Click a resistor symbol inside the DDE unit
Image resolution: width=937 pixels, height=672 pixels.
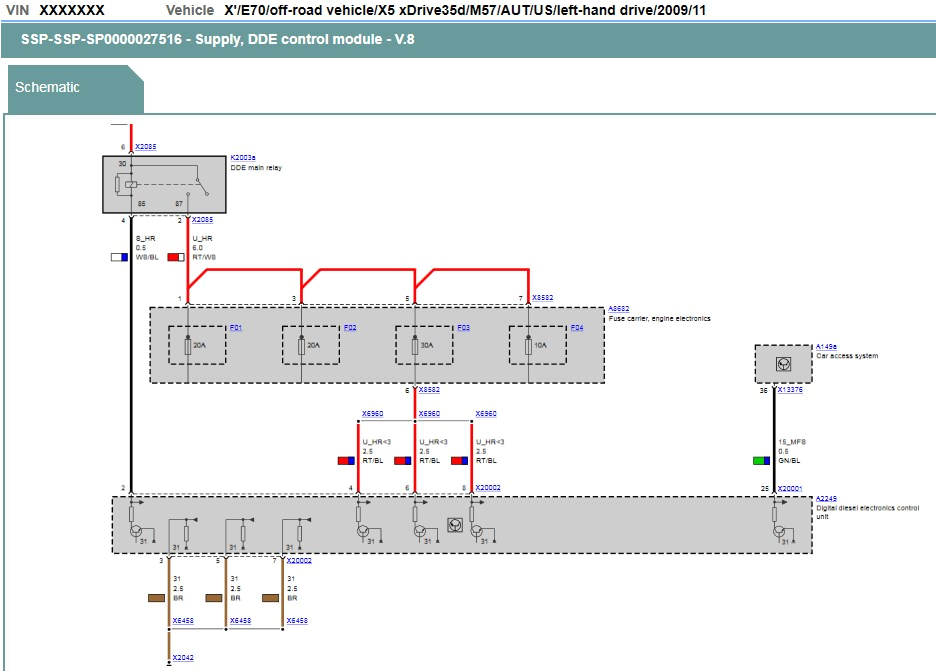pyautogui.click(x=186, y=532)
